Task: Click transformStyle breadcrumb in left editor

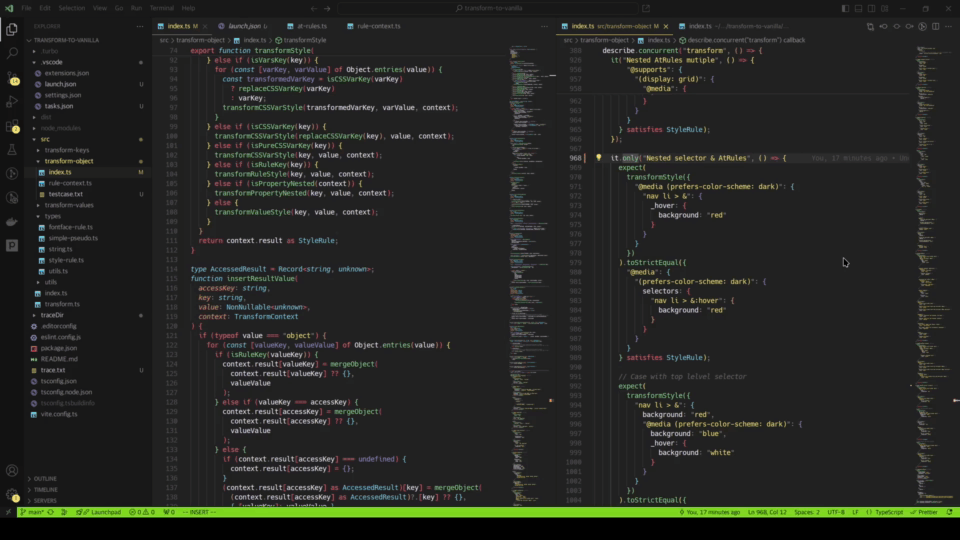Action: [x=300, y=40]
